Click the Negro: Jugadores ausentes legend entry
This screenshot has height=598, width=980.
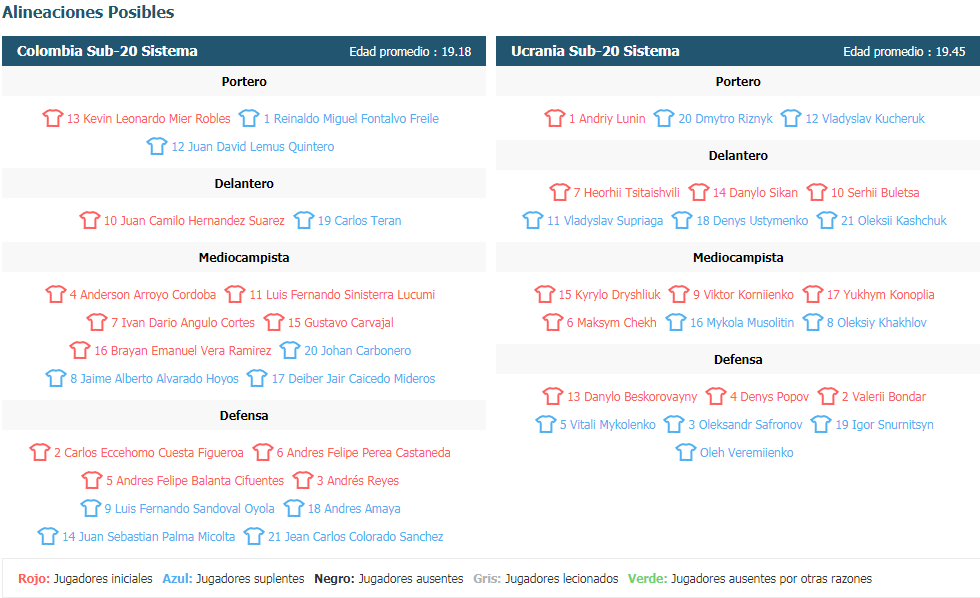389,579
